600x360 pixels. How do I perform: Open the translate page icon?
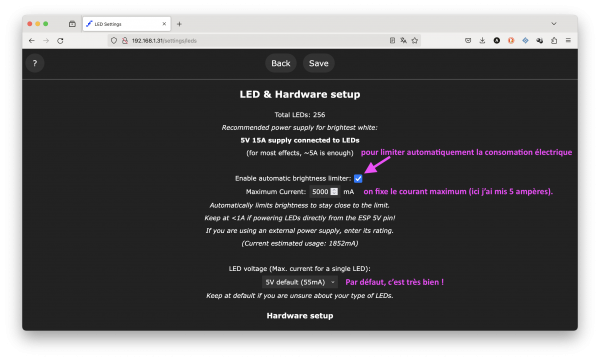403,41
